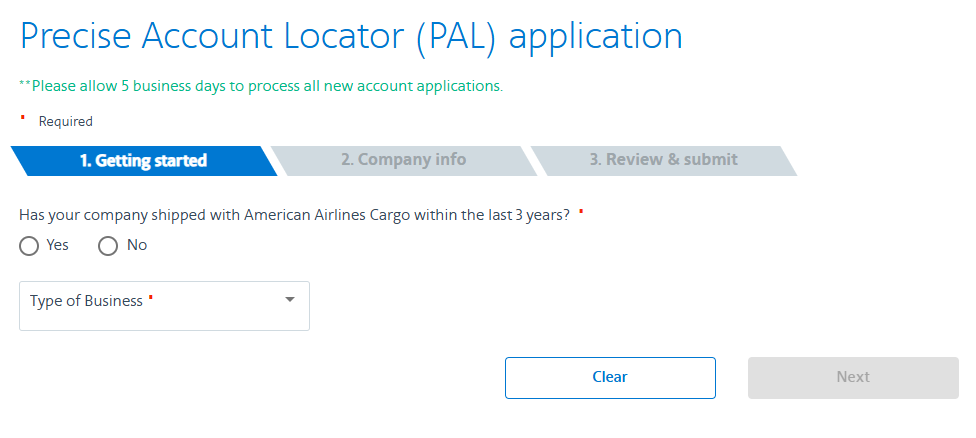Click the "Yes" option label text
Viewport: 976px width, 438px height.
point(57,245)
